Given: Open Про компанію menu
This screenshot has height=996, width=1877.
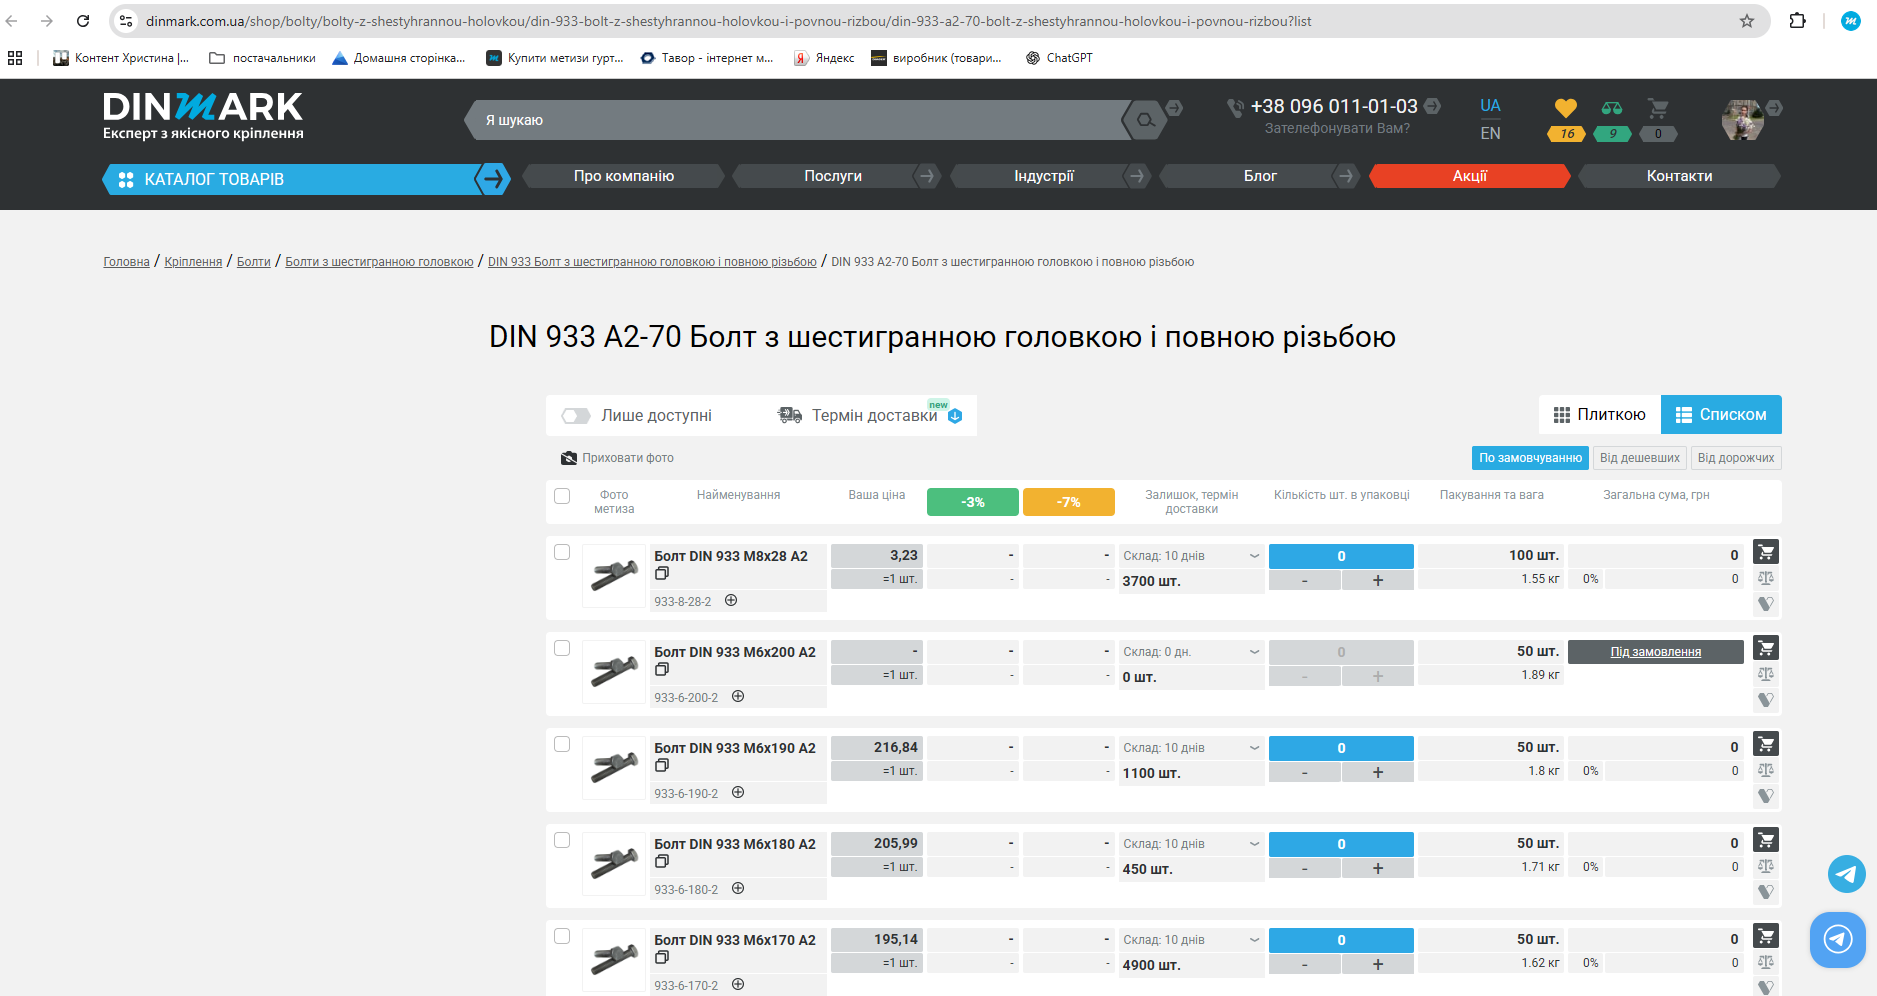Looking at the screenshot, I should [624, 176].
